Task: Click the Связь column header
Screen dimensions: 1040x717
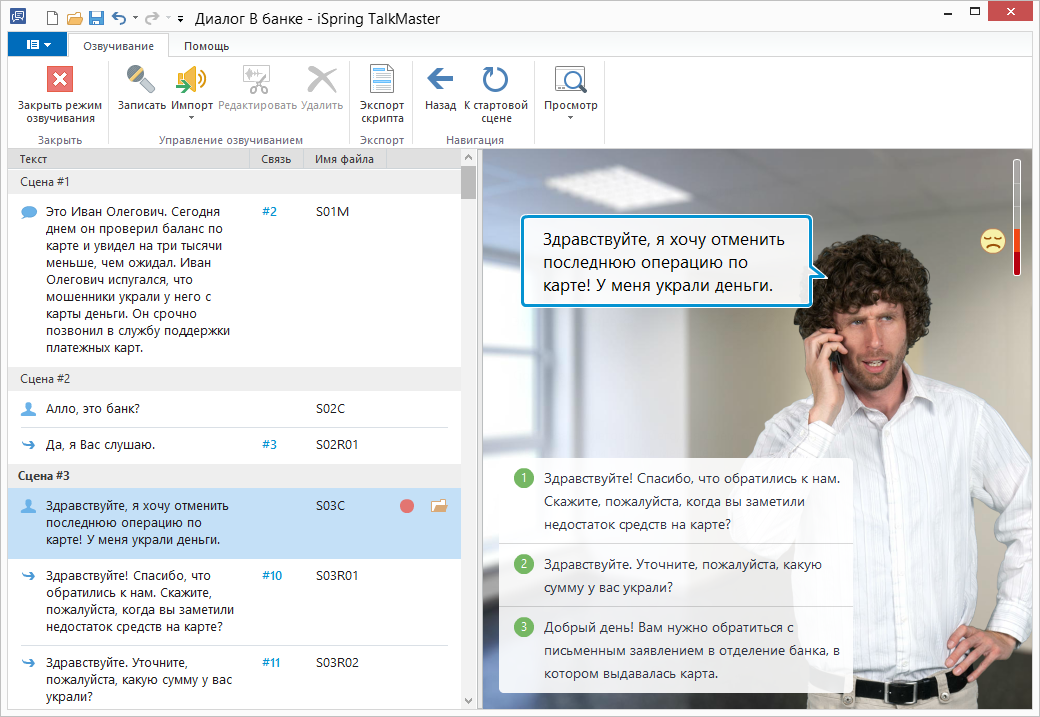Action: pyautogui.click(x=277, y=159)
